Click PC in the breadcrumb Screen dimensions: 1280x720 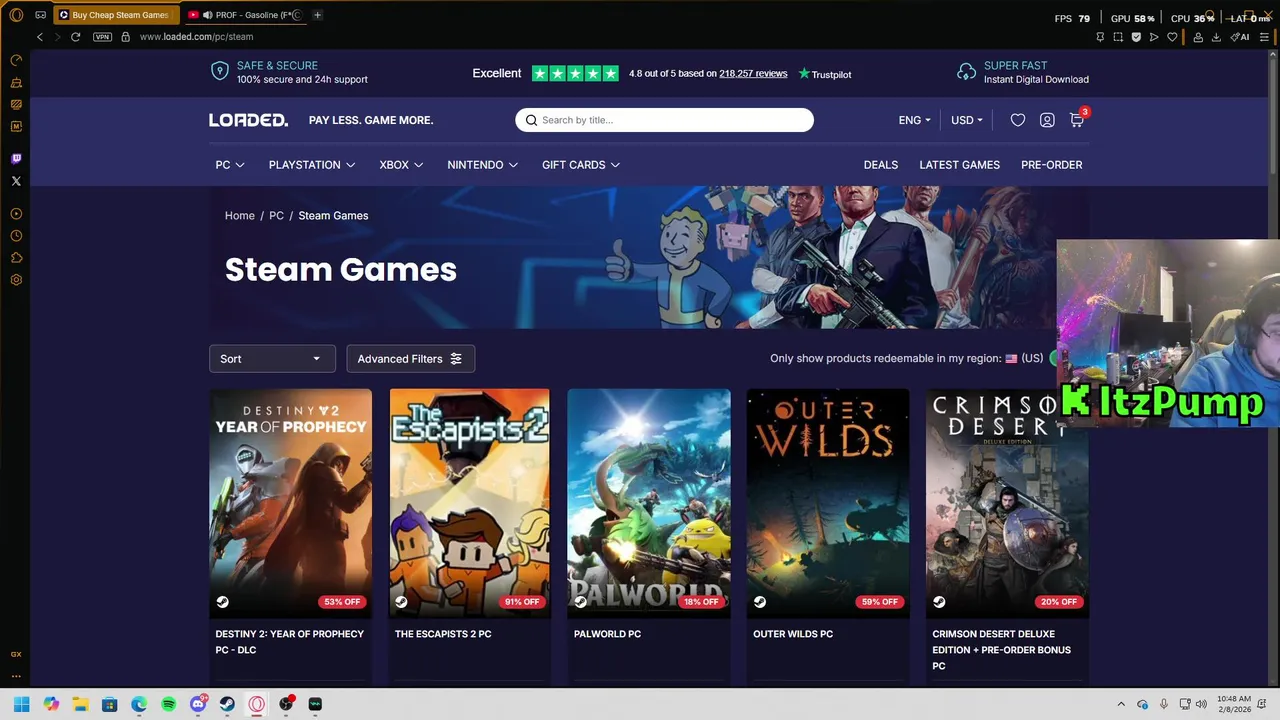tap(276, 216)
